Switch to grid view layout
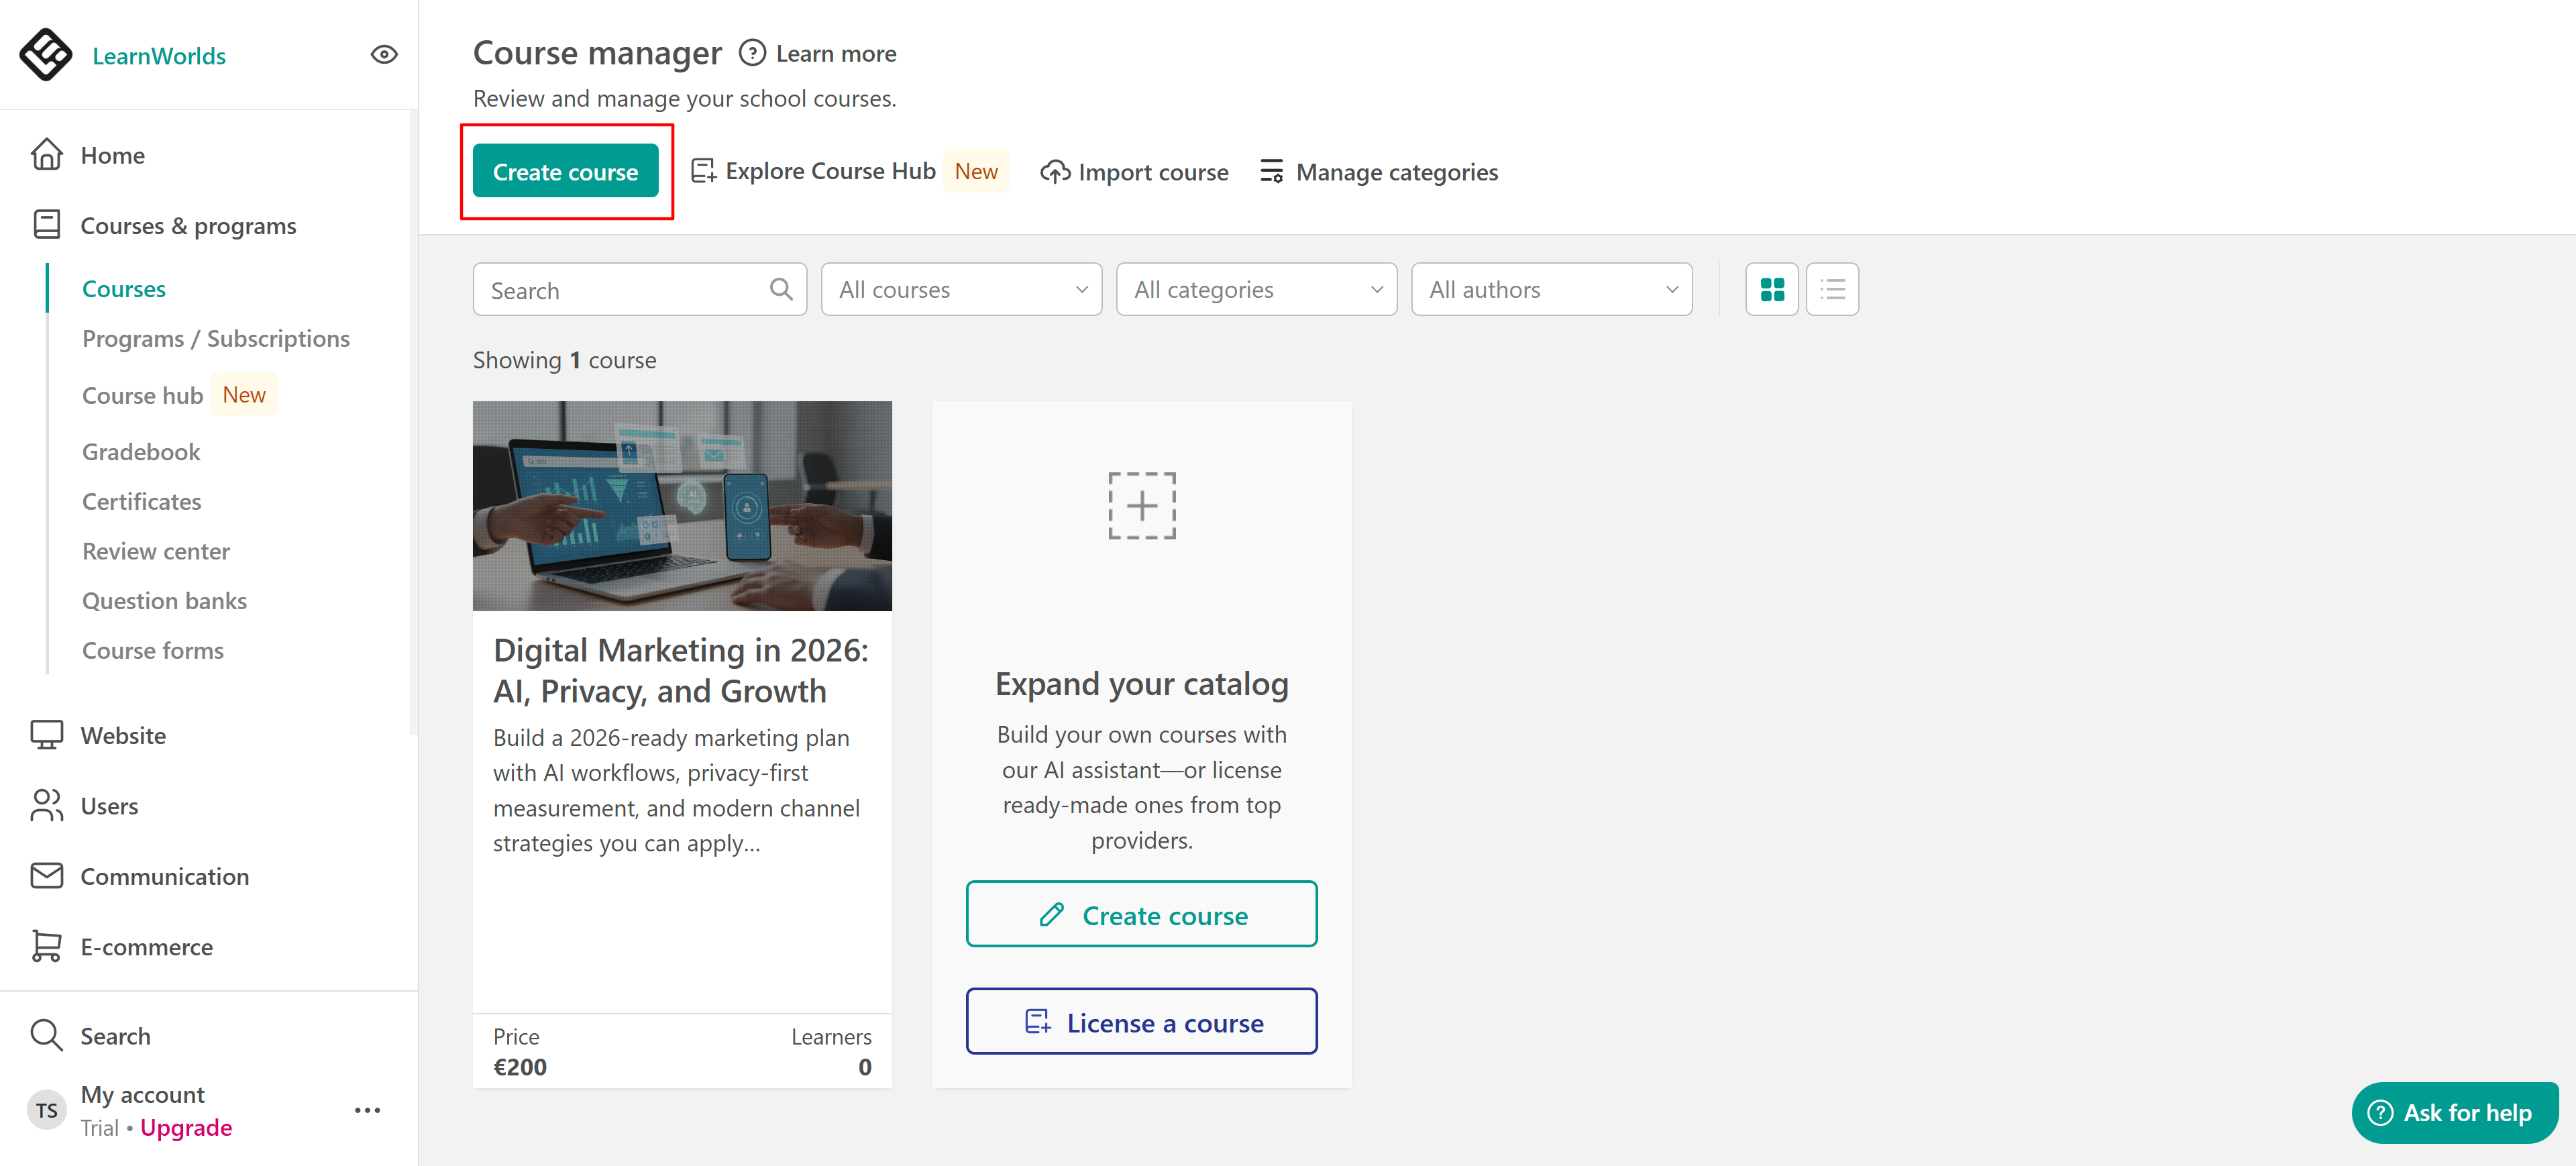The height and width of the screenshot is (1166, 2576). click(1771, 290)
